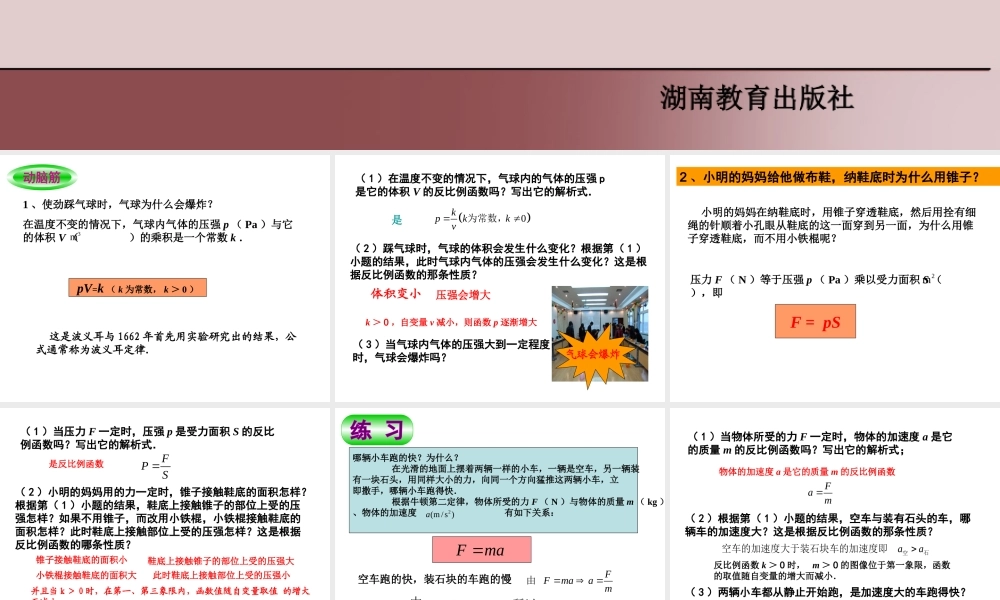Open the slide thumbnail with the F = pS box
Screen dimensions: 1000x600
835,278
